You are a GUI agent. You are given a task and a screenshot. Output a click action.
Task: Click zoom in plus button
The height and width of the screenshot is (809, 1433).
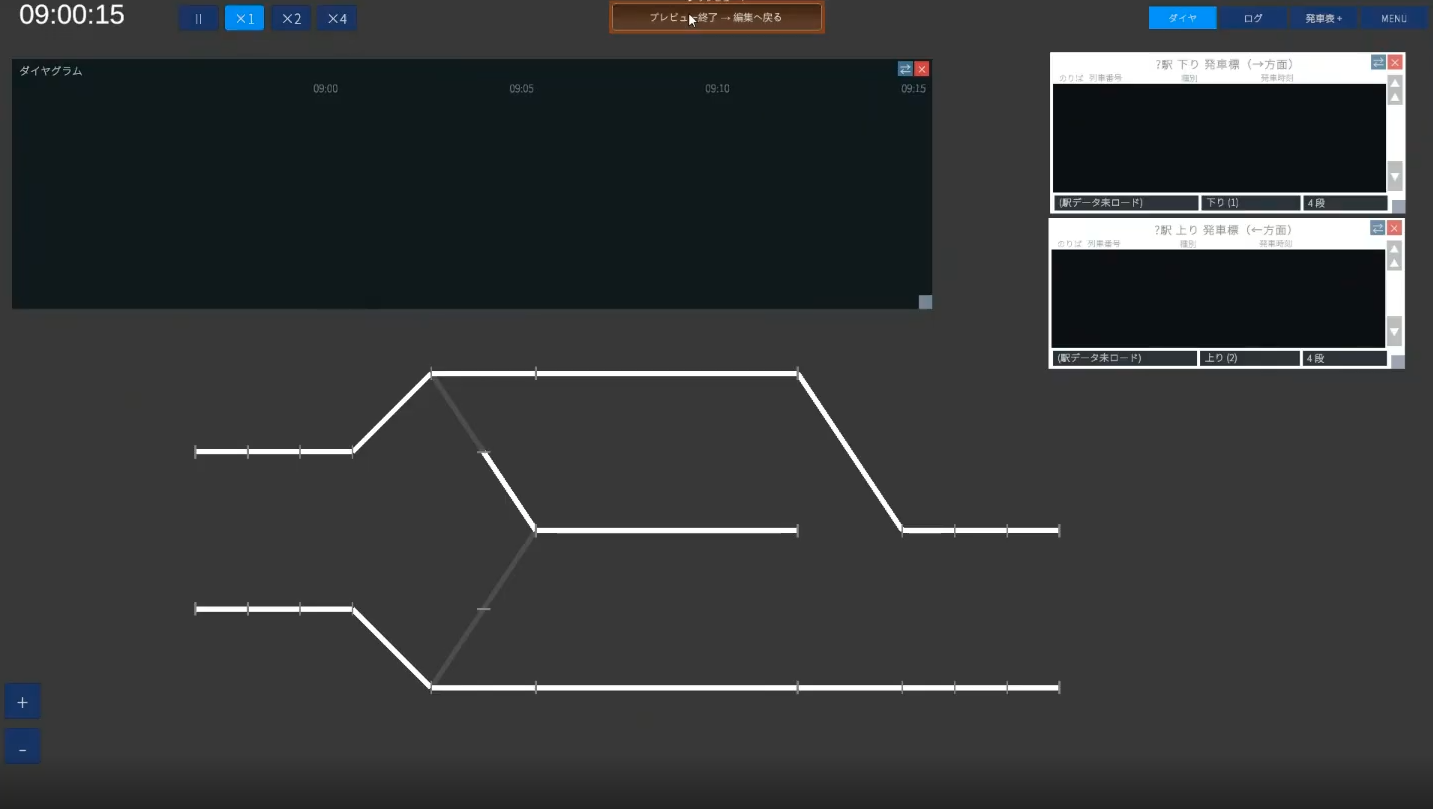pos(22,702)
